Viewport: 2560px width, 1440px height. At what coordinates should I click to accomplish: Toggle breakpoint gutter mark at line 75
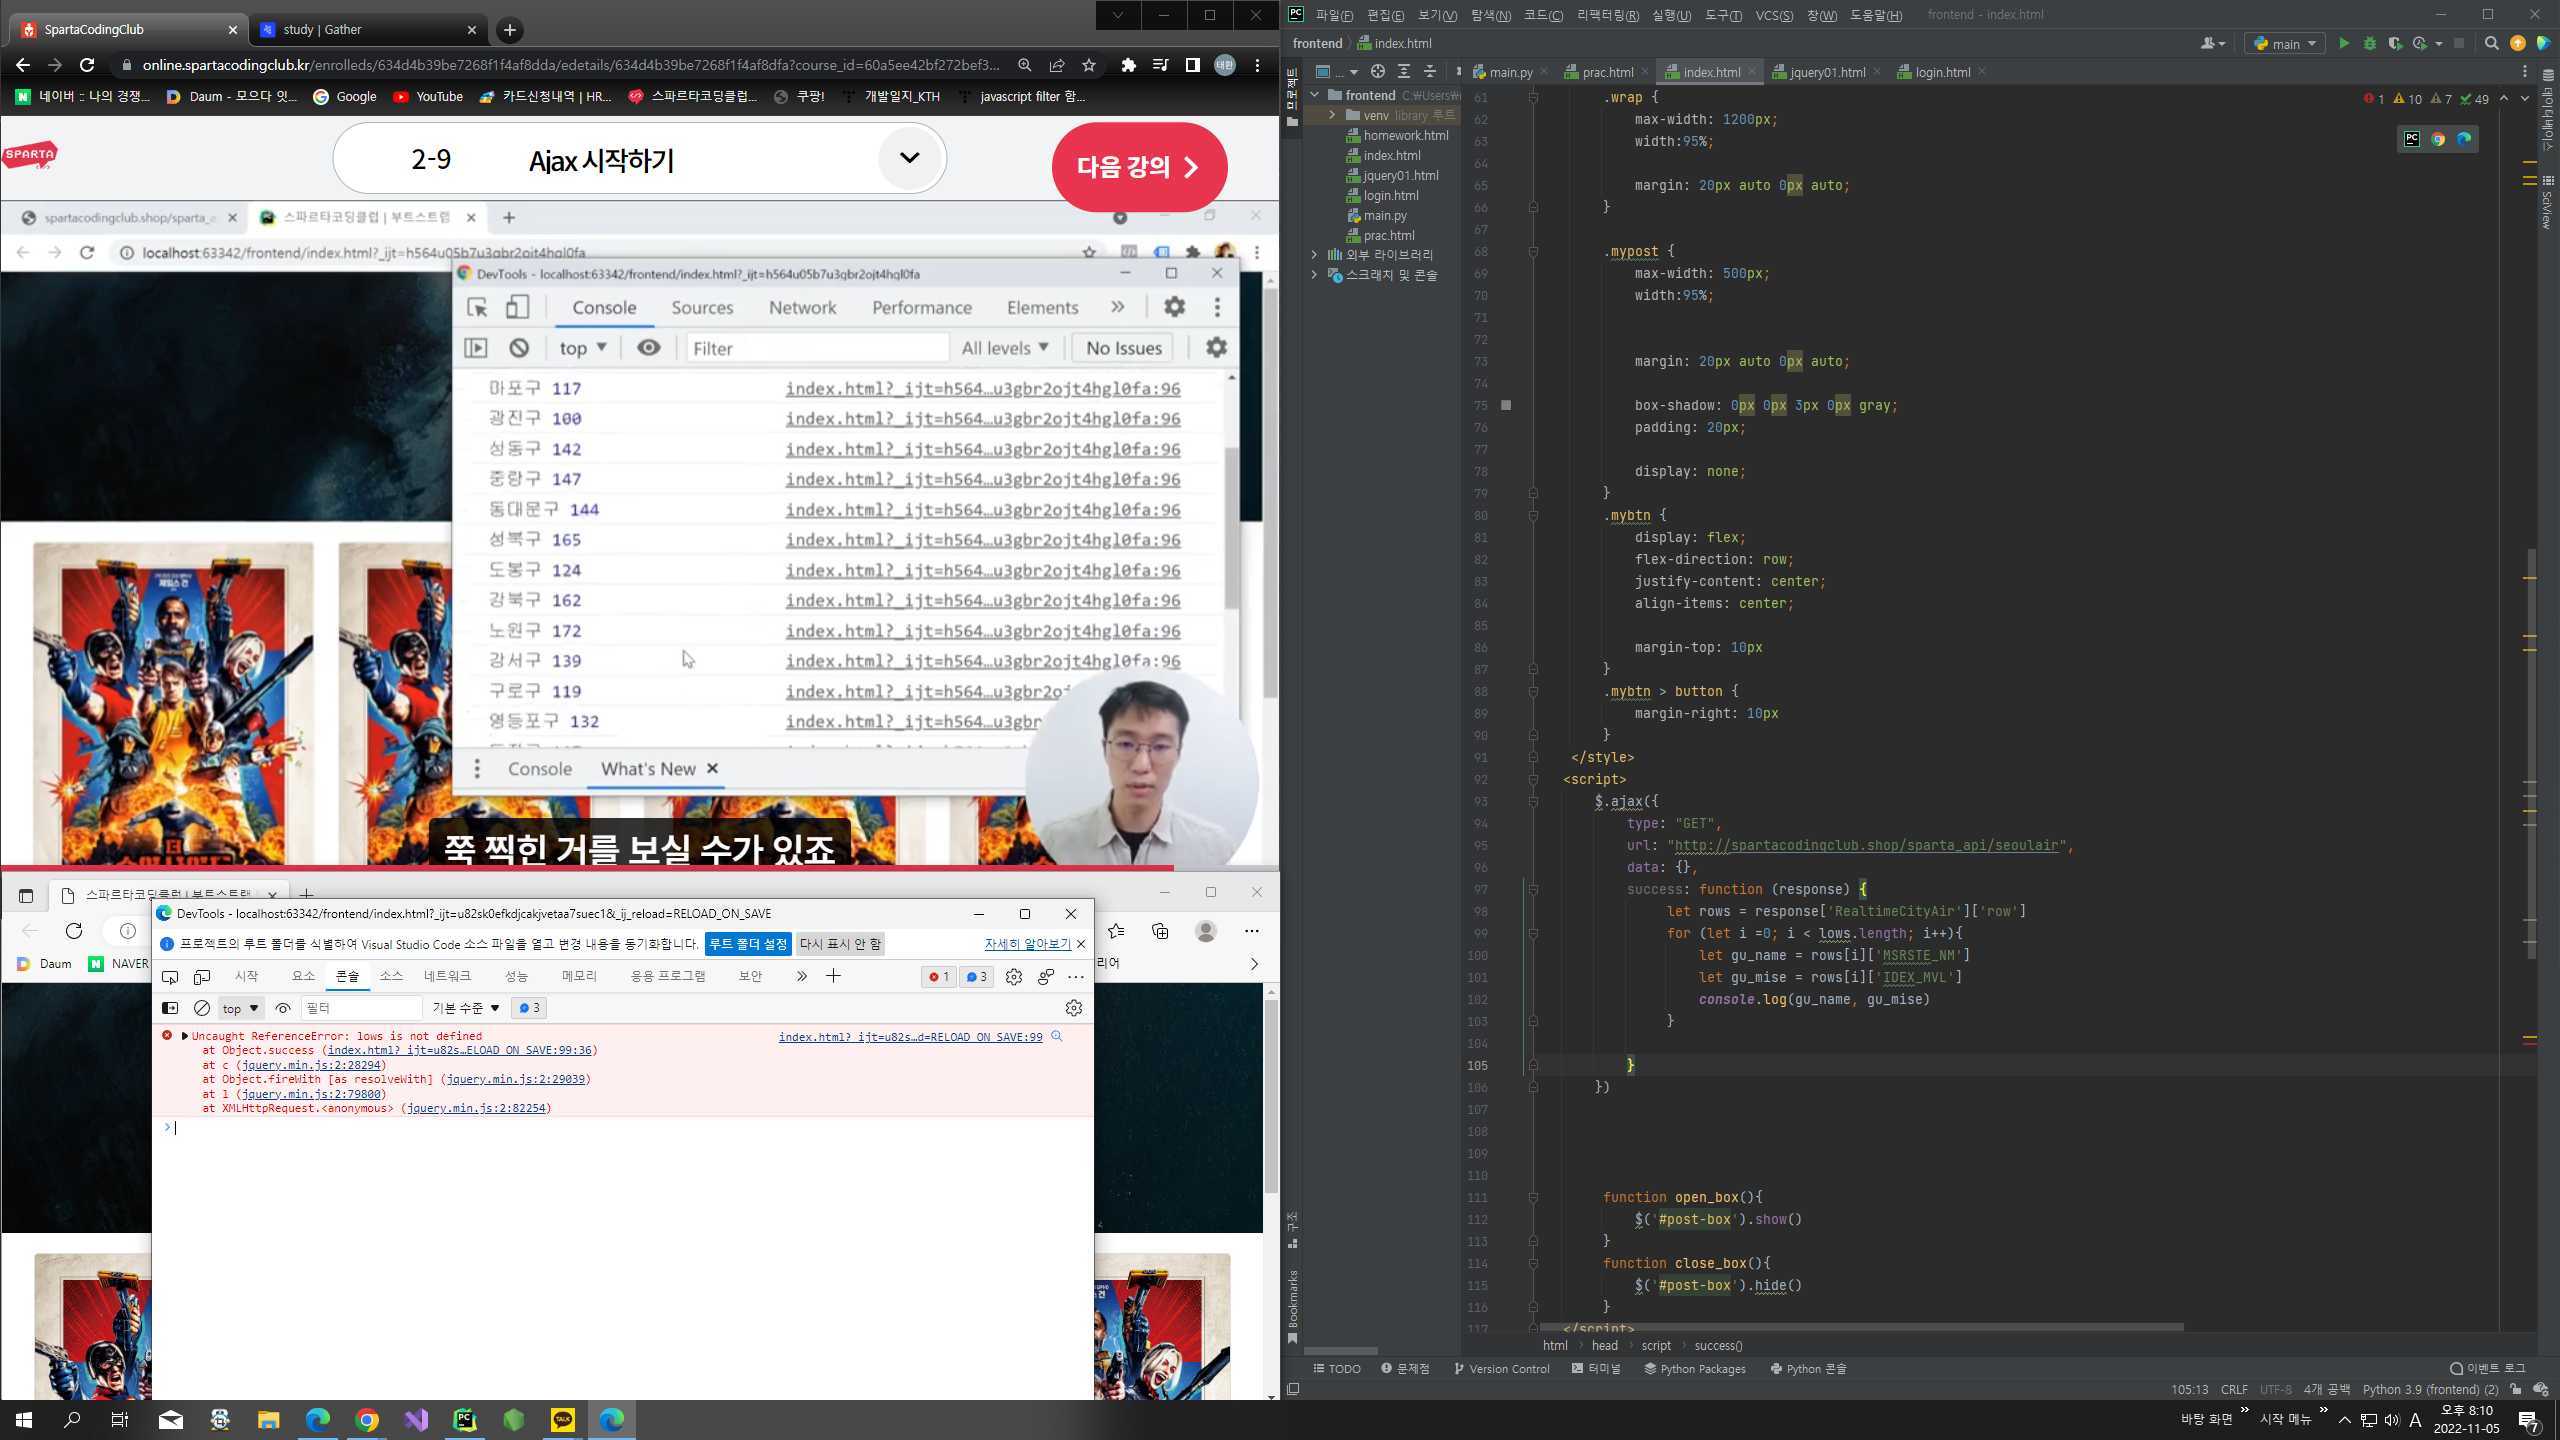click(x=1506, y=405)
